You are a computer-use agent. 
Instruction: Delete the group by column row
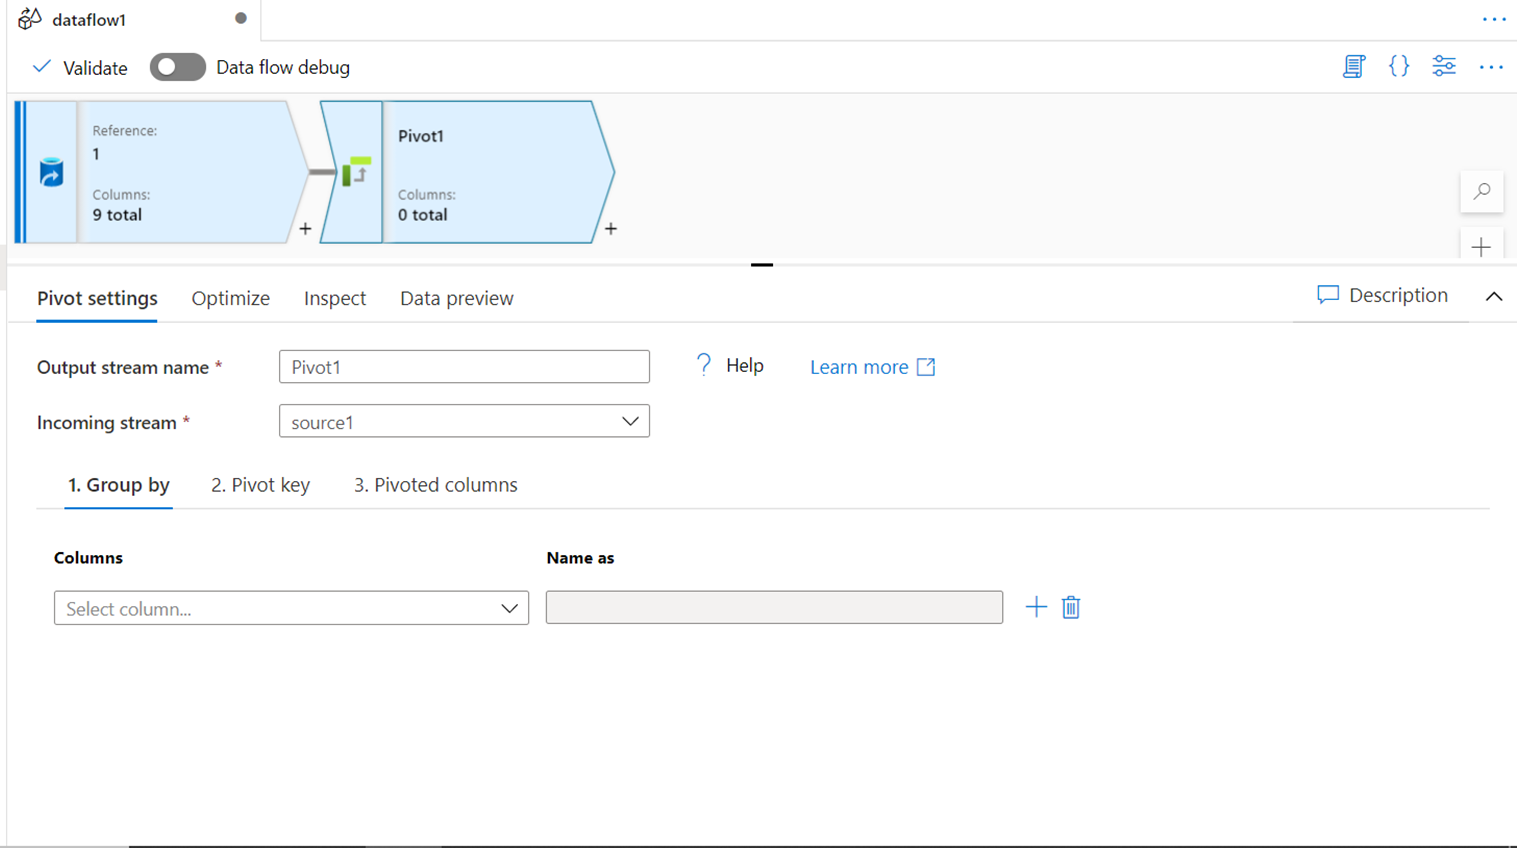(x=1071, y=607)
